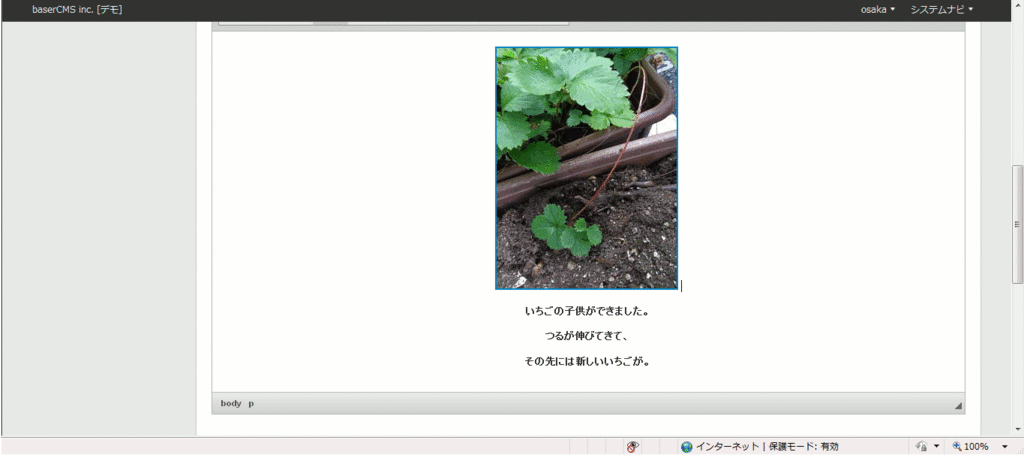Screen dimensions: 1024x455
Task: Click the text いちごの子供ができました。
Action: tap(586, 311)
